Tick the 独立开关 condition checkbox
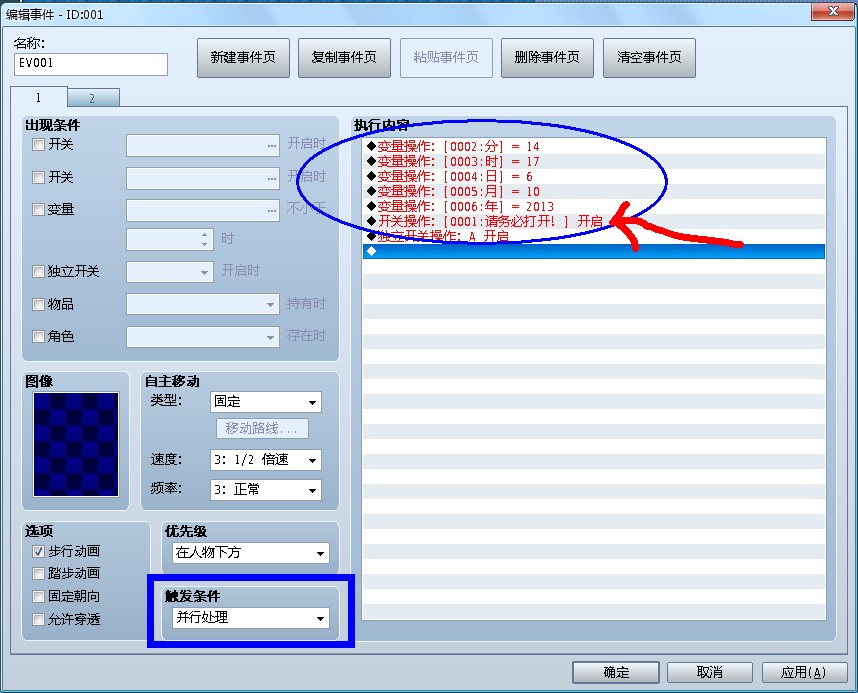Screen dimensions: 858x693 38,272
